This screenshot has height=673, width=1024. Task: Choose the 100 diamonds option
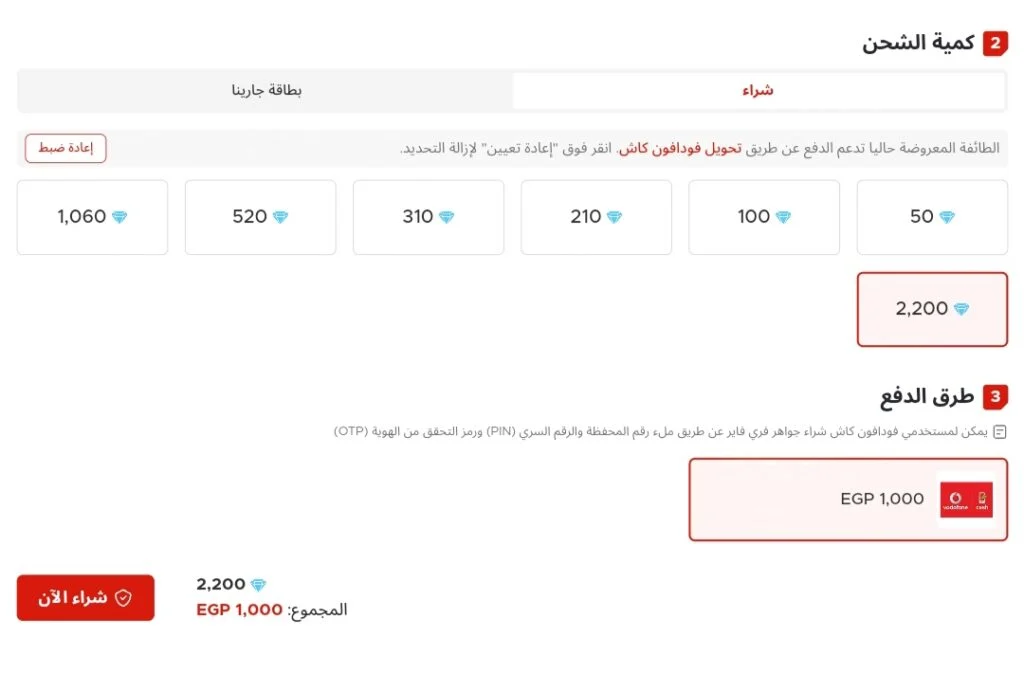pyautogui.click(x=764, y=217)
